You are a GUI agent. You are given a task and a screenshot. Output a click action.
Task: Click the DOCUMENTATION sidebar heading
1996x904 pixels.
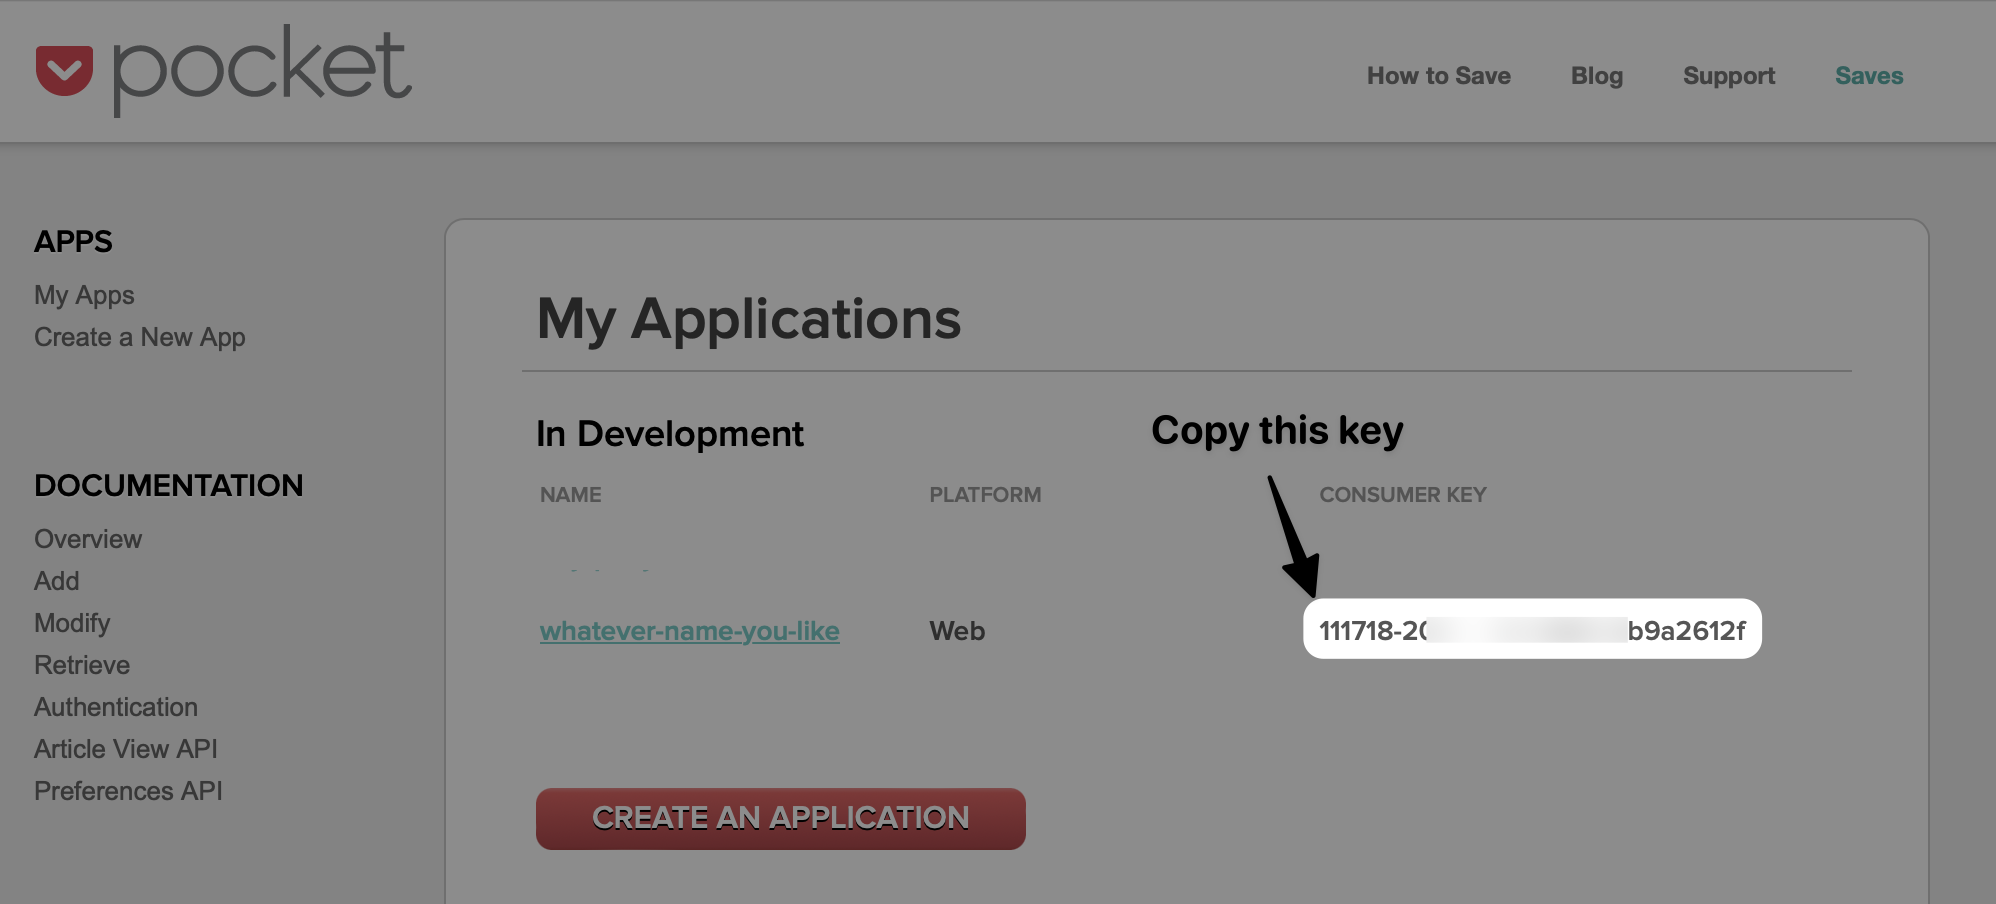[x=168, y=485]
